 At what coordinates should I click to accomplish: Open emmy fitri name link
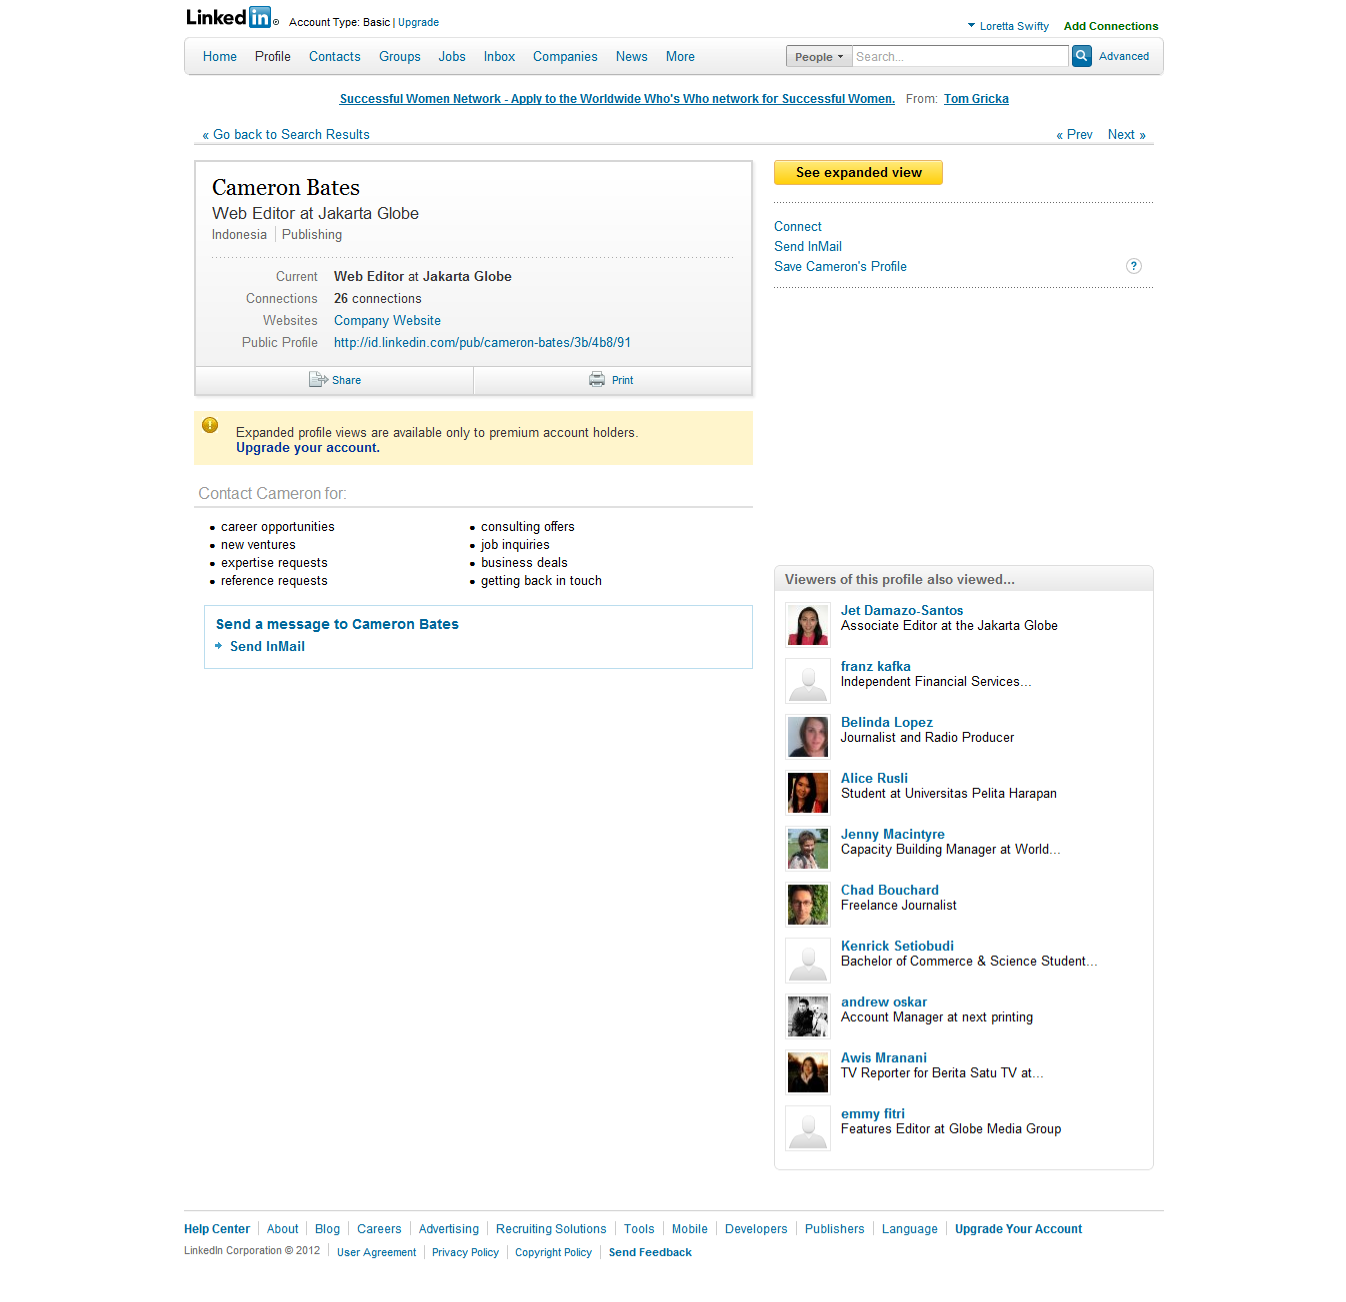873,1114
